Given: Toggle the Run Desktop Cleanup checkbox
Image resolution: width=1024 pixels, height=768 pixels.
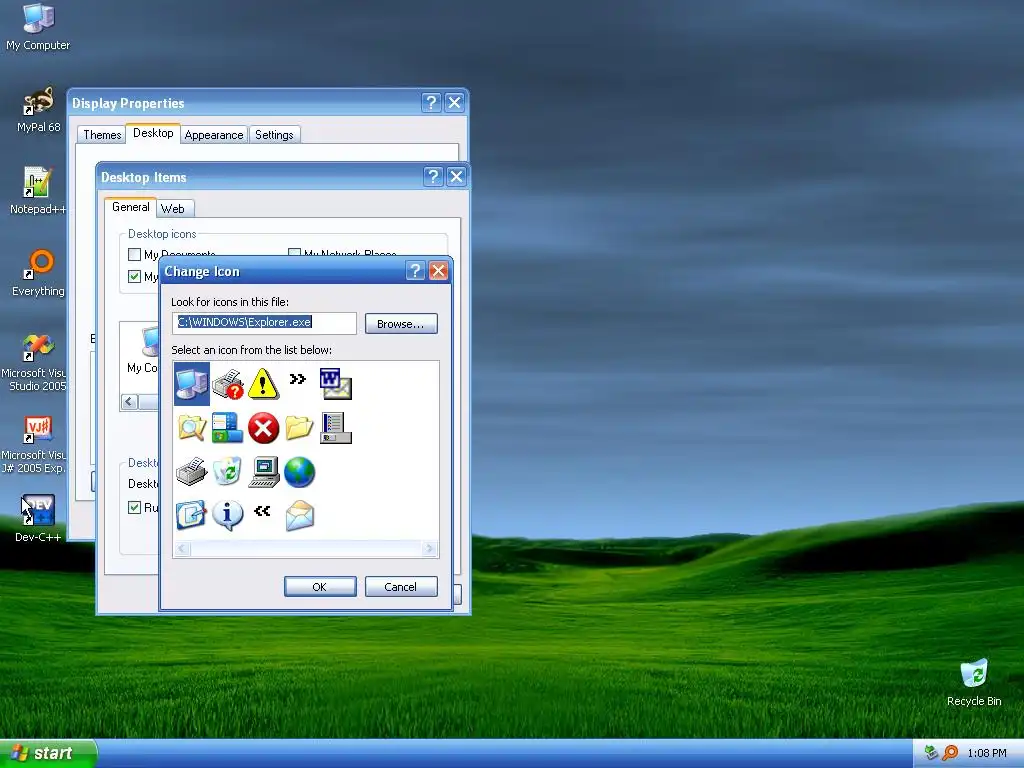Looking at the screenshot, I should 135,507.
